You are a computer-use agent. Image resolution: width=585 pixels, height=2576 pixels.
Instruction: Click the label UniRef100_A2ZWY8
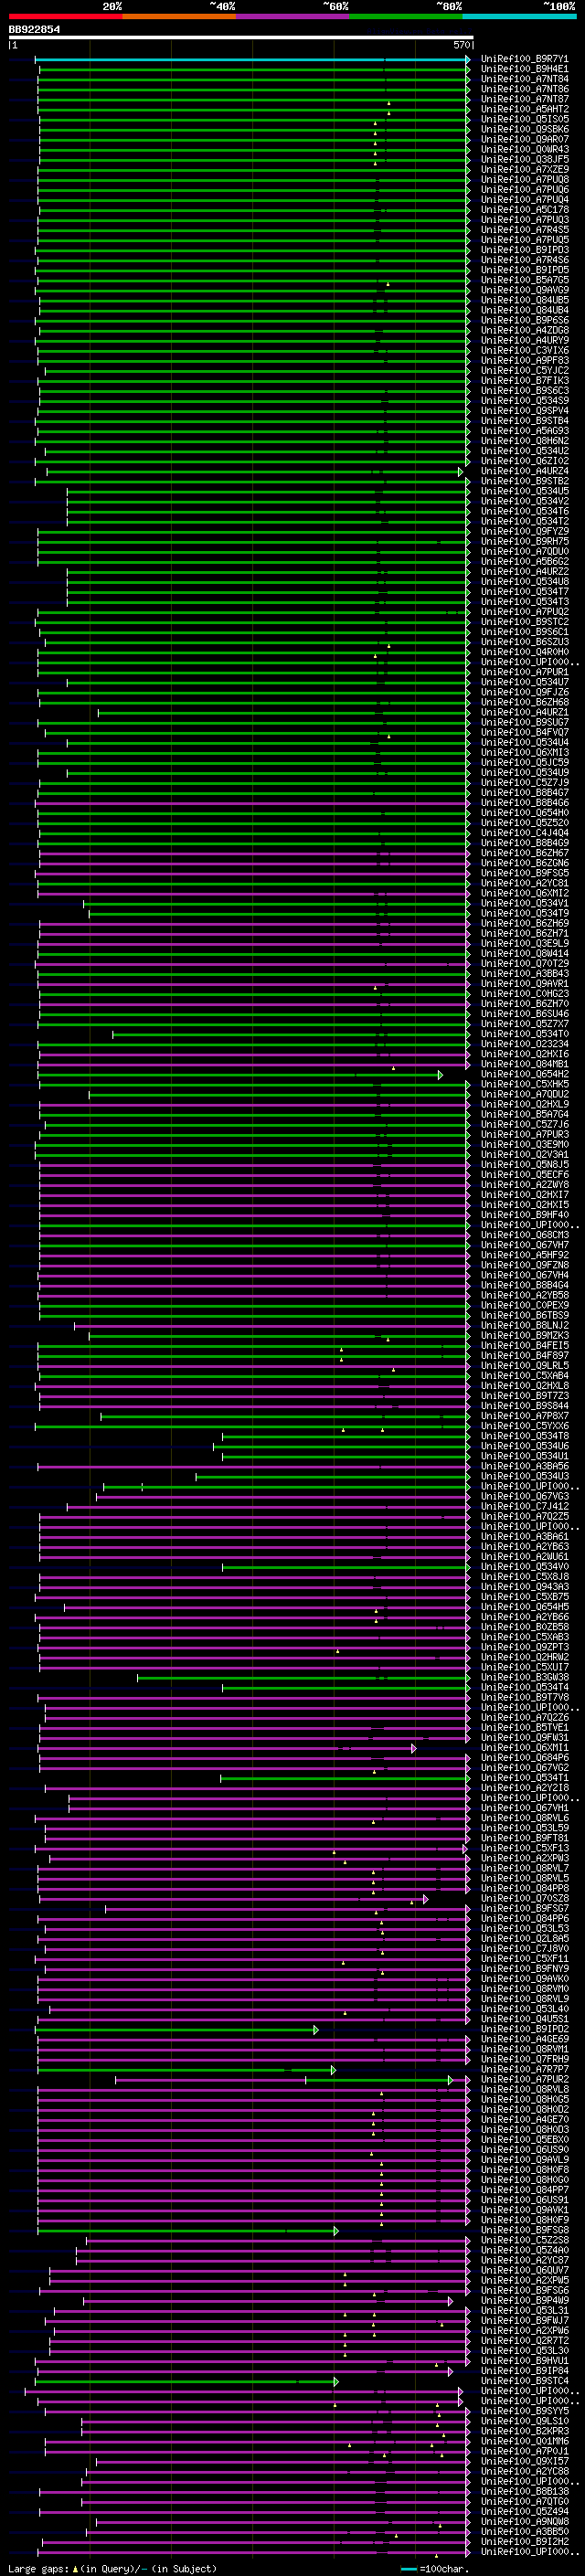pos(524,1185)
